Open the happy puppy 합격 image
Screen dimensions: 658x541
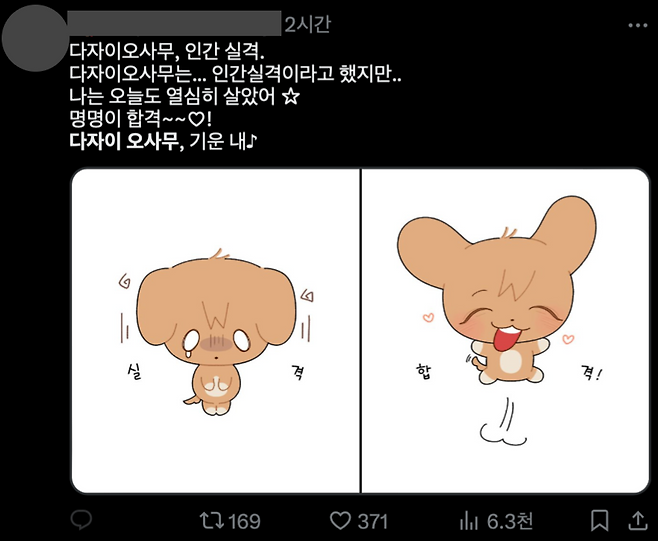coord(505,331)
